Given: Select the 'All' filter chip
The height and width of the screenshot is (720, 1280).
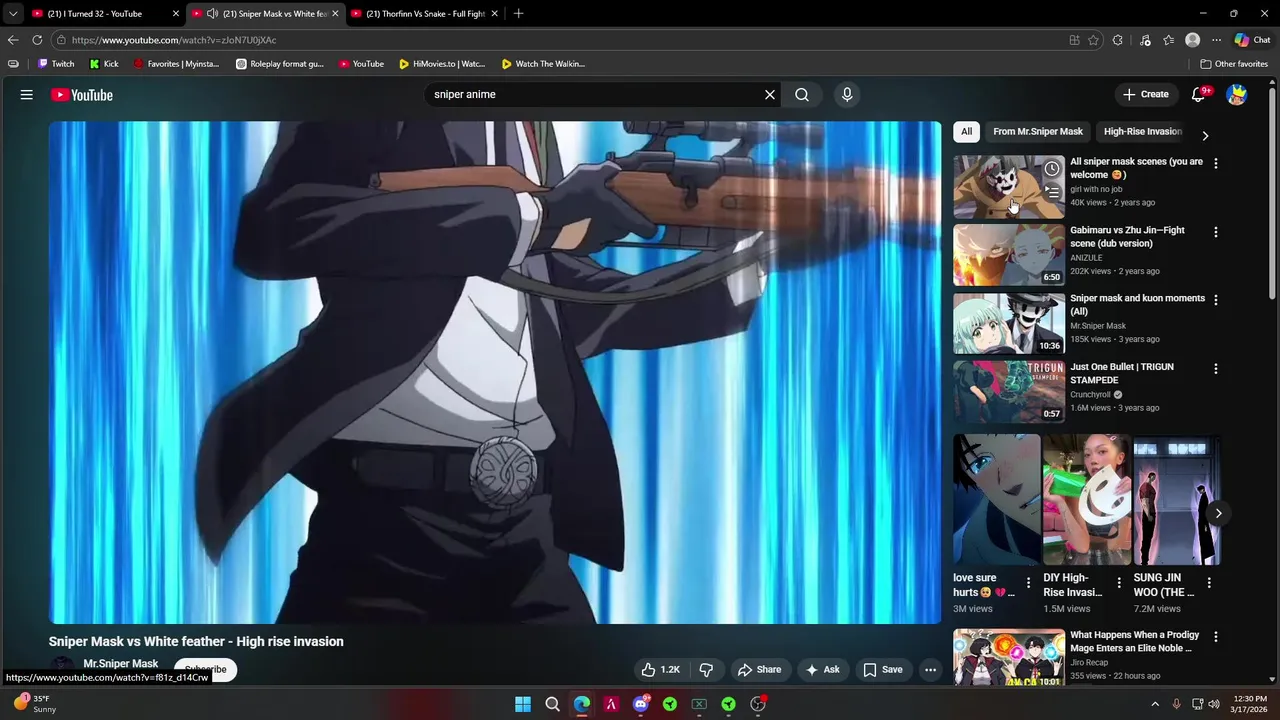Looking at the screenshot, I should point(966,131).
